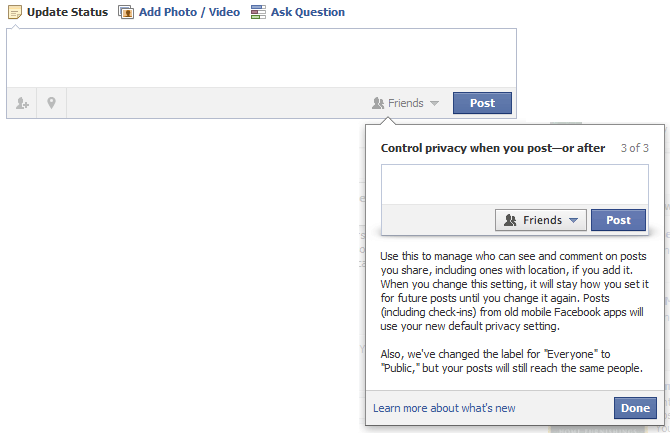This screenshot has height=433, width=670.
Task: Click the Ask Question poll icon
Action: [258, 12]
